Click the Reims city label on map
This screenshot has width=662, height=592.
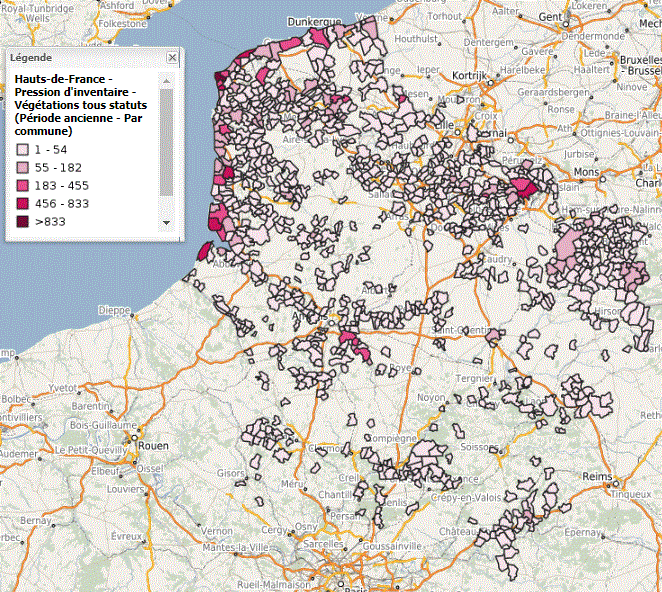click(596, 478)
